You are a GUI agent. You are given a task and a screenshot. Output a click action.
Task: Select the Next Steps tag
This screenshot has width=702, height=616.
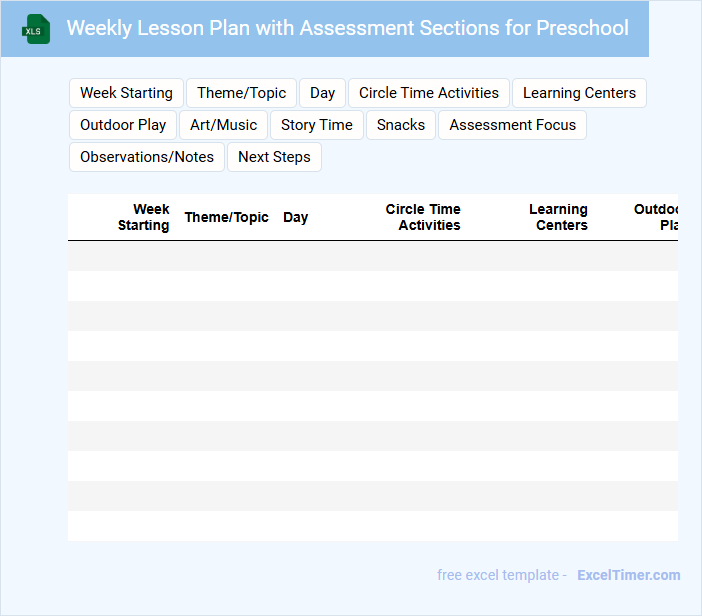pyautogui.click(x=274, y=157)
